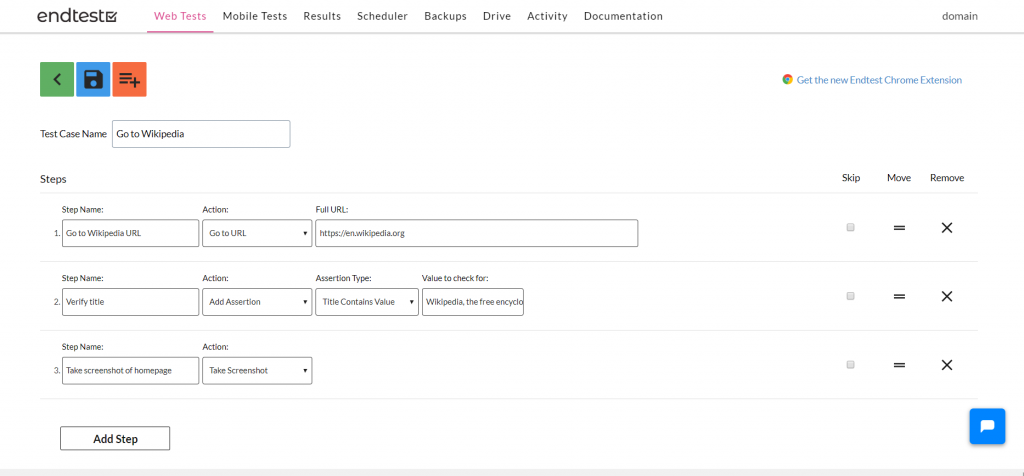Open the Go to URL action dropdown
This screenshot has height=476, width=1024.
click(x=257, y=233)
